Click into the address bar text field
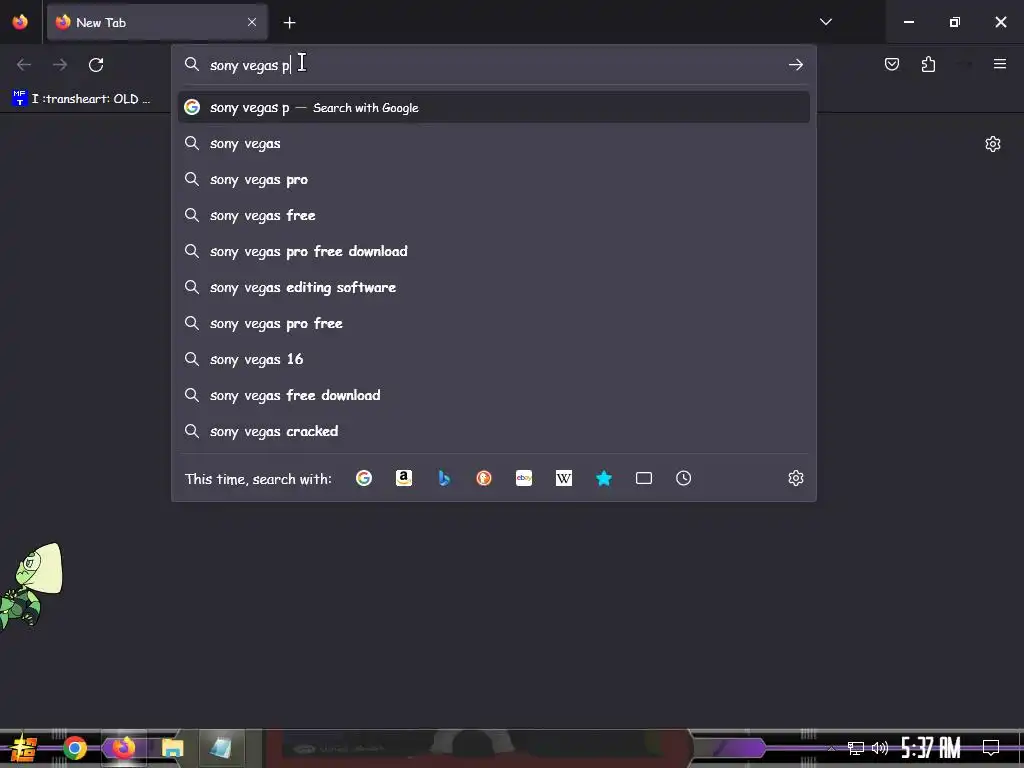 [x=494, y=65]
